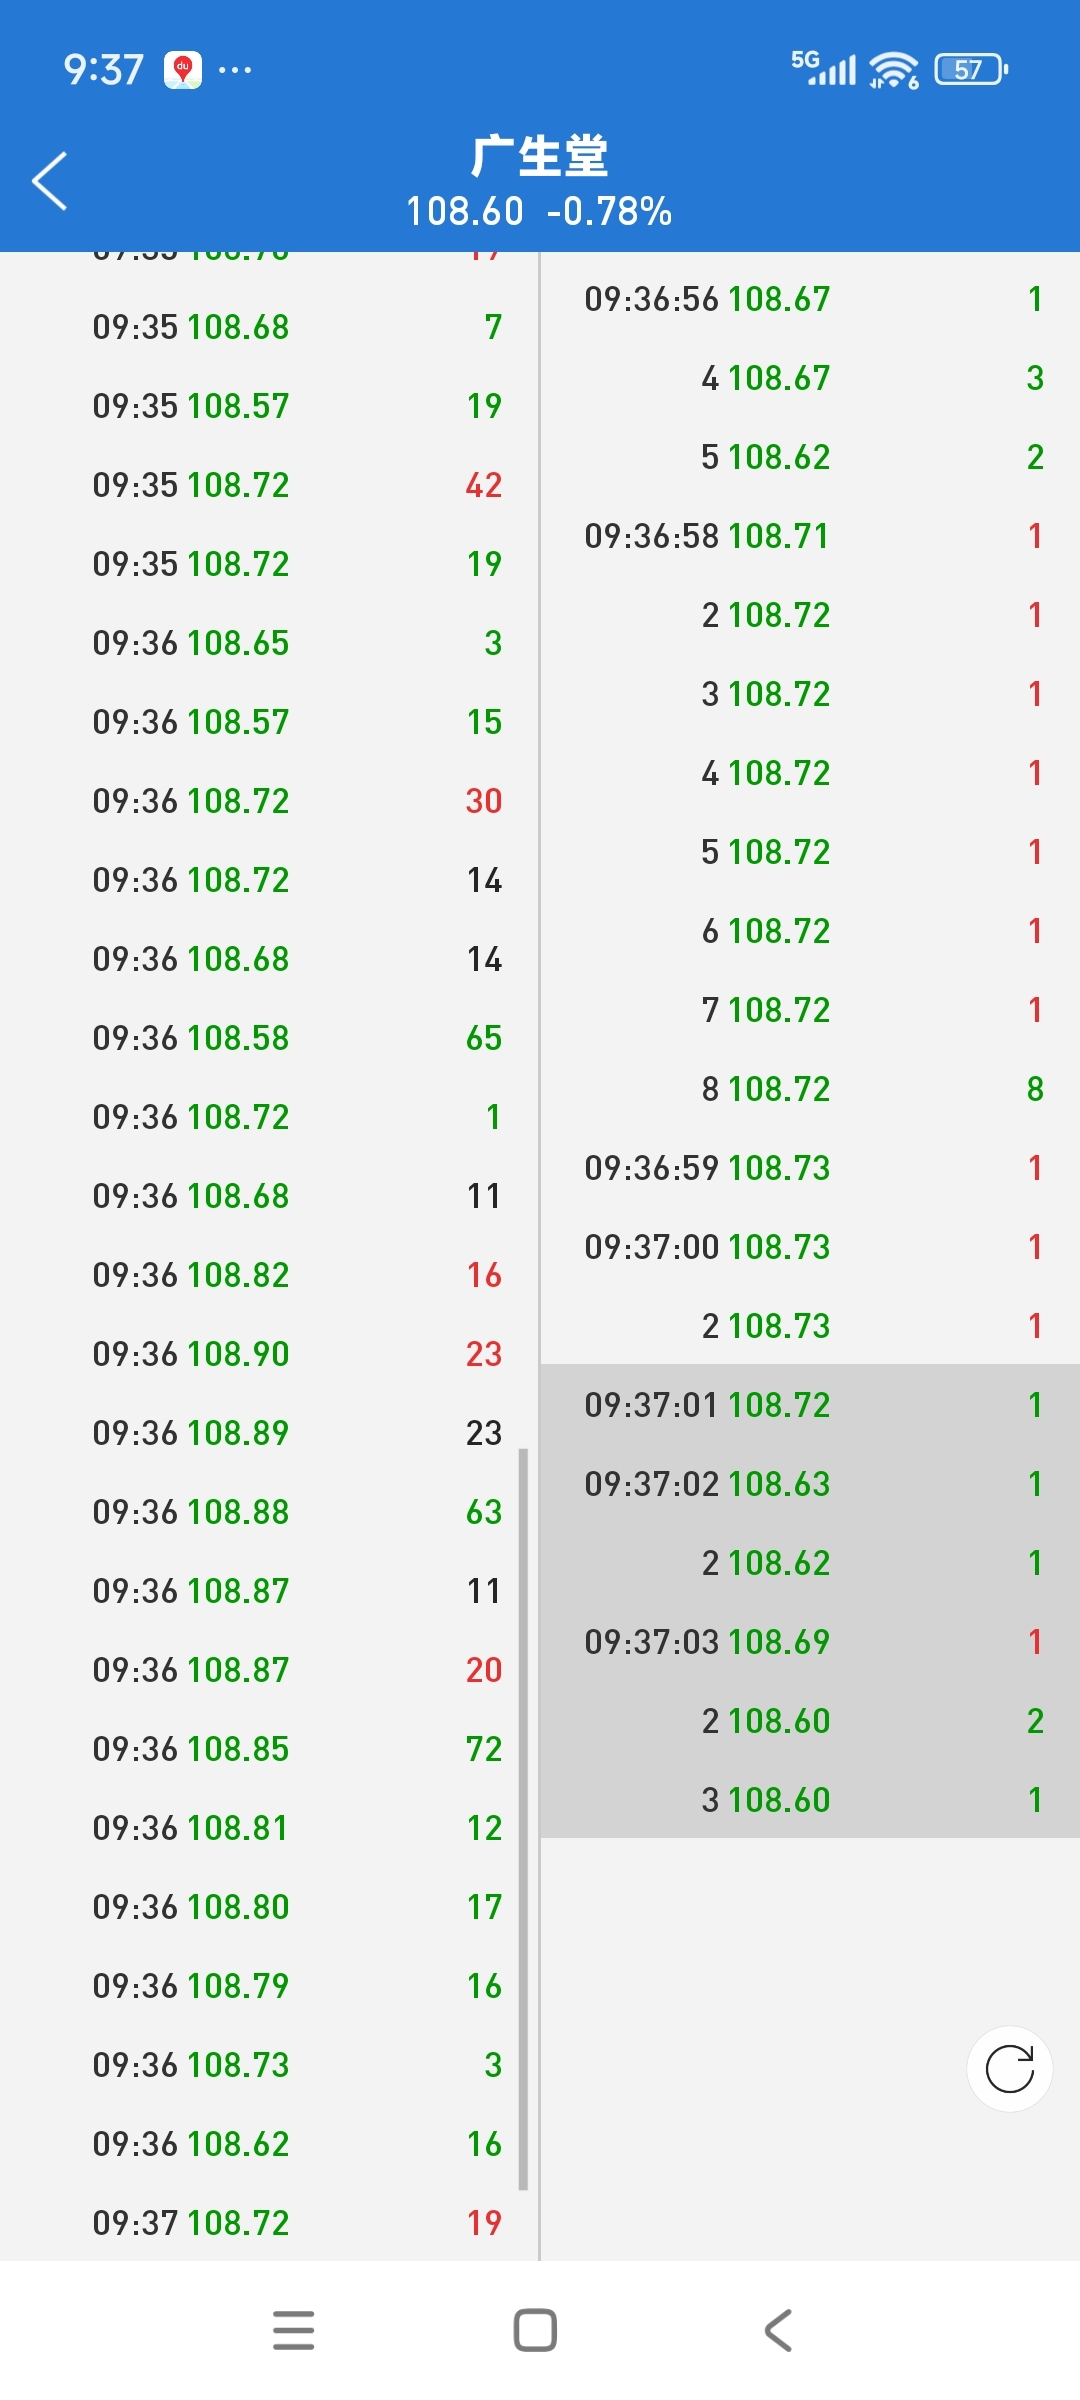Viewport: 1080px width, 2400px height.
Task: Select the 09:36:59 108.73 tick row
Action: click(x=810, y=1167)
